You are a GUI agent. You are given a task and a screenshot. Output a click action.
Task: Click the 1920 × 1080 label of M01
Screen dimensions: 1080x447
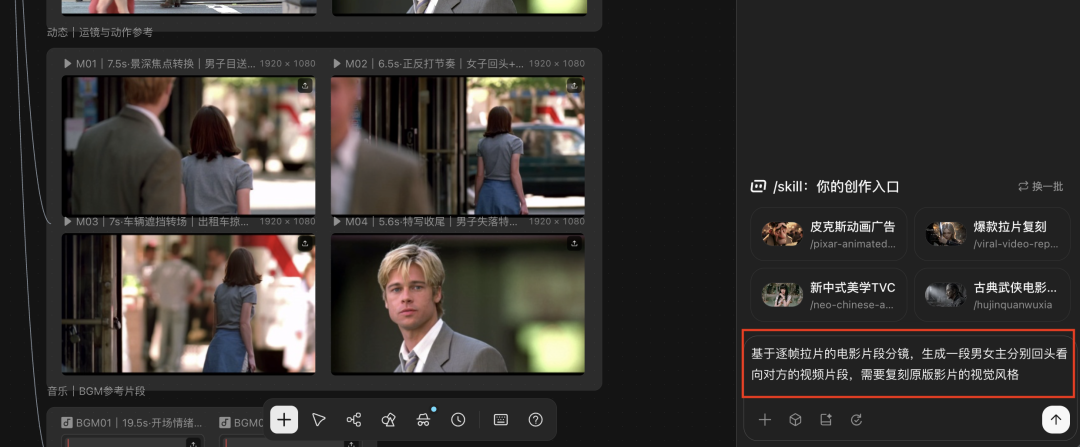coord(287,63)
